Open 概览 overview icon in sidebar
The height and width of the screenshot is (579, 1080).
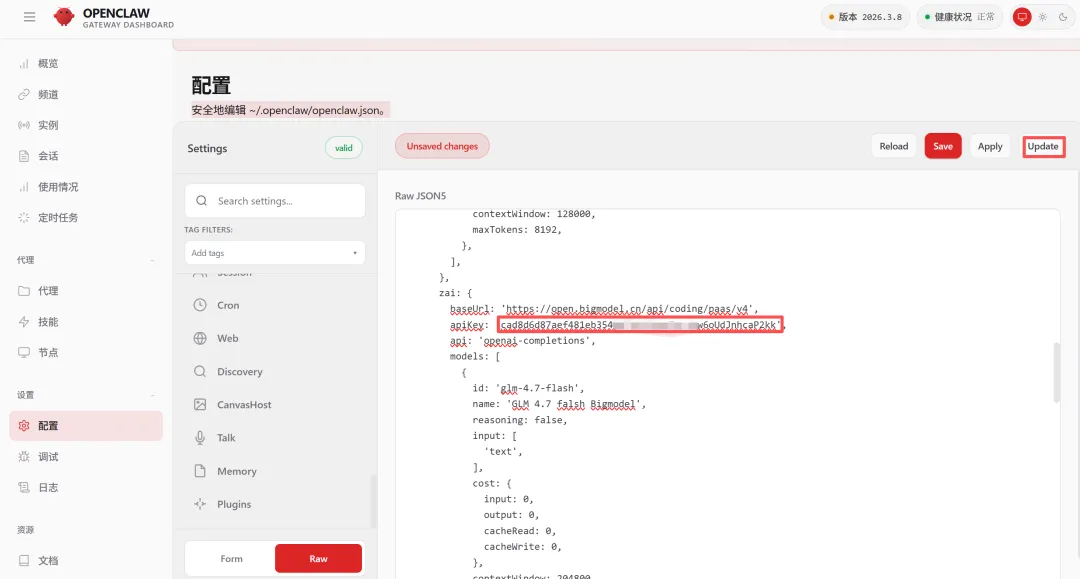23,63
